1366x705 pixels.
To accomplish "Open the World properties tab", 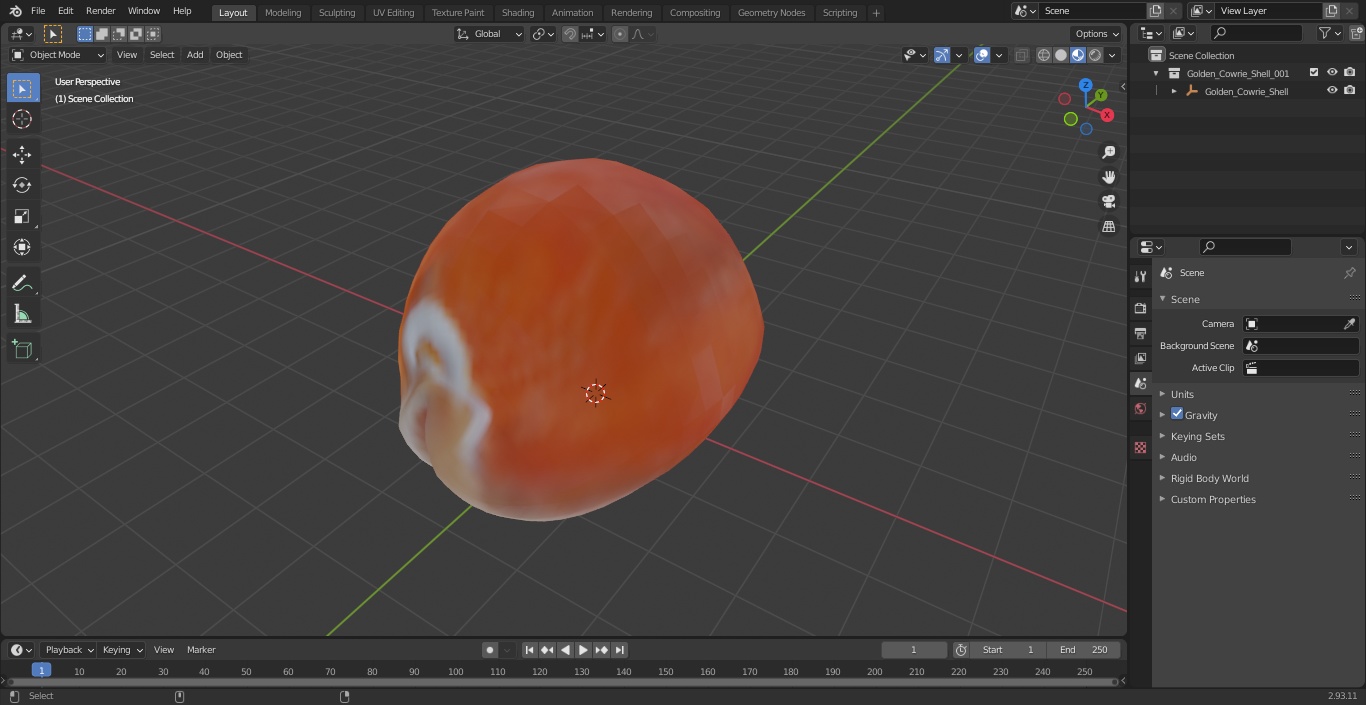I will [x=1140, y=408].
